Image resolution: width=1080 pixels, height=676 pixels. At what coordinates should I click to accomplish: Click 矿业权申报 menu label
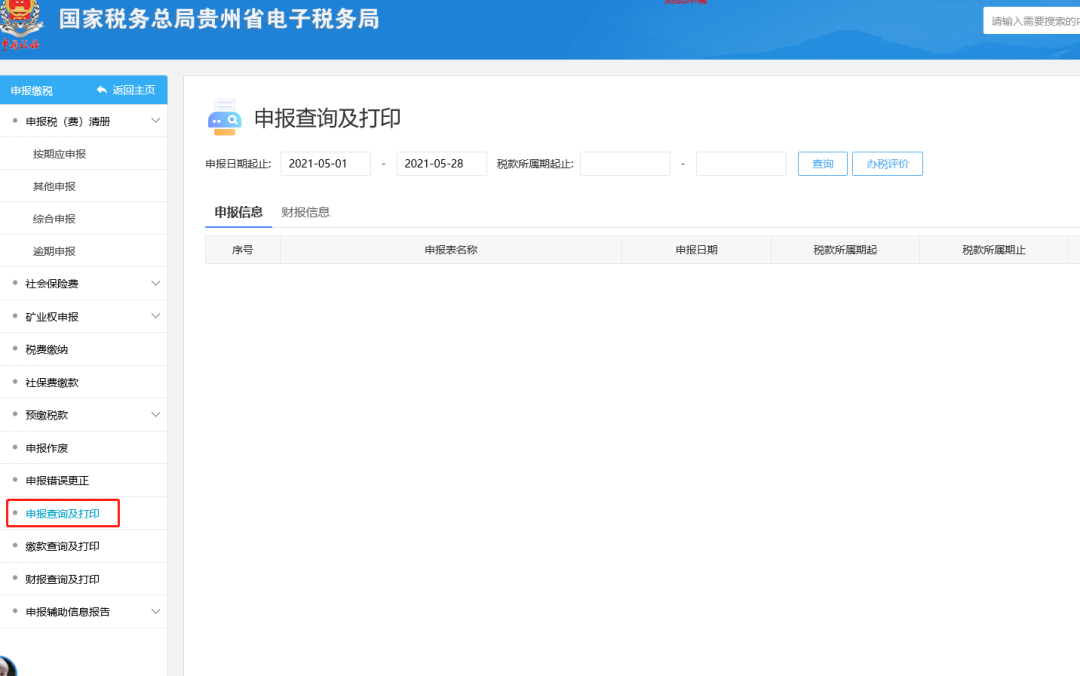coord(52,316)
